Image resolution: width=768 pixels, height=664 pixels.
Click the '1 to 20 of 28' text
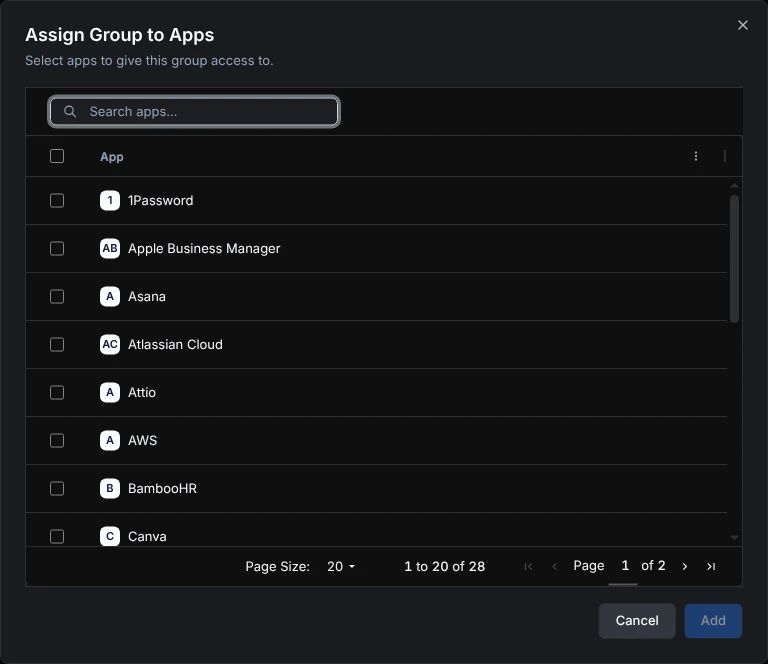tap(444, 567)
